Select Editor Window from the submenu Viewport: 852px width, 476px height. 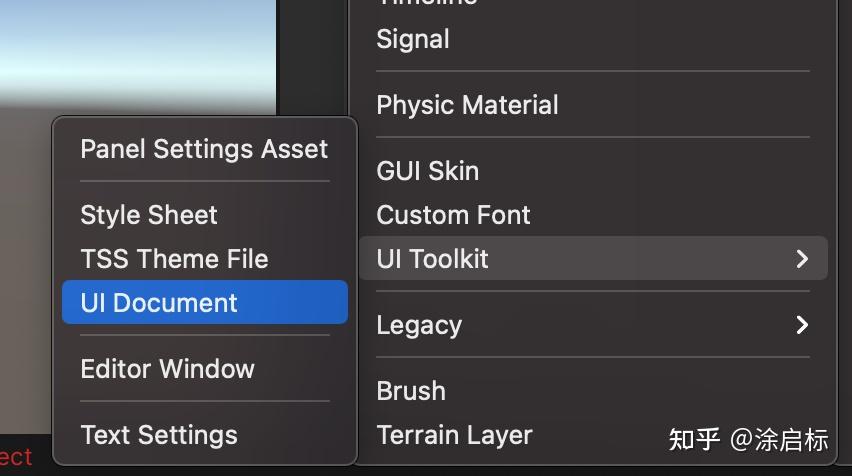click(x=167, y=369)
